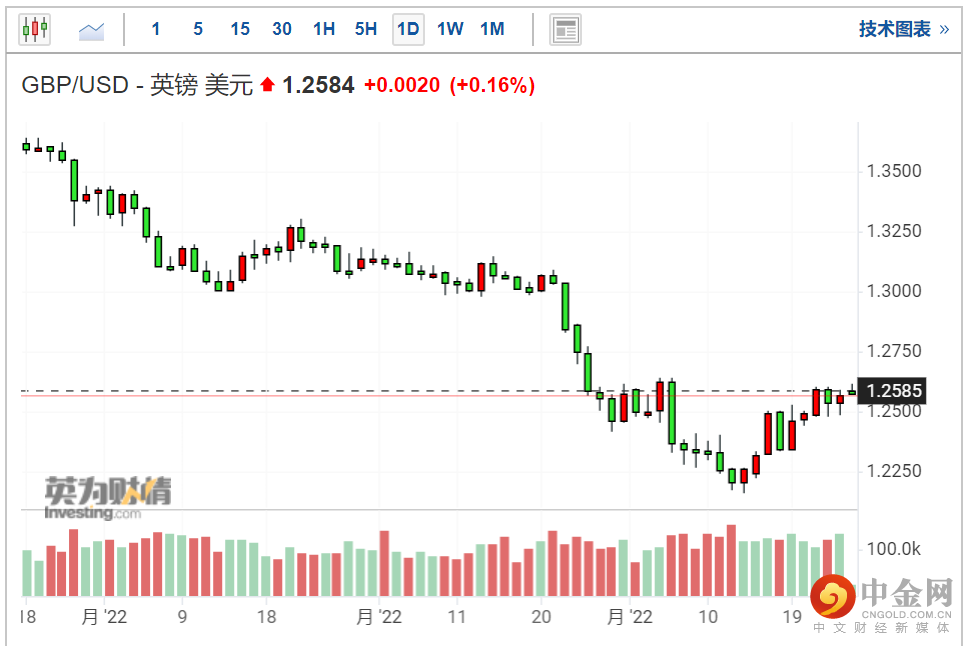This screenshot has width=967, height=646.
Task: Set chart interval to 1M
Action: pyautogui.click(x=492, y=29)
